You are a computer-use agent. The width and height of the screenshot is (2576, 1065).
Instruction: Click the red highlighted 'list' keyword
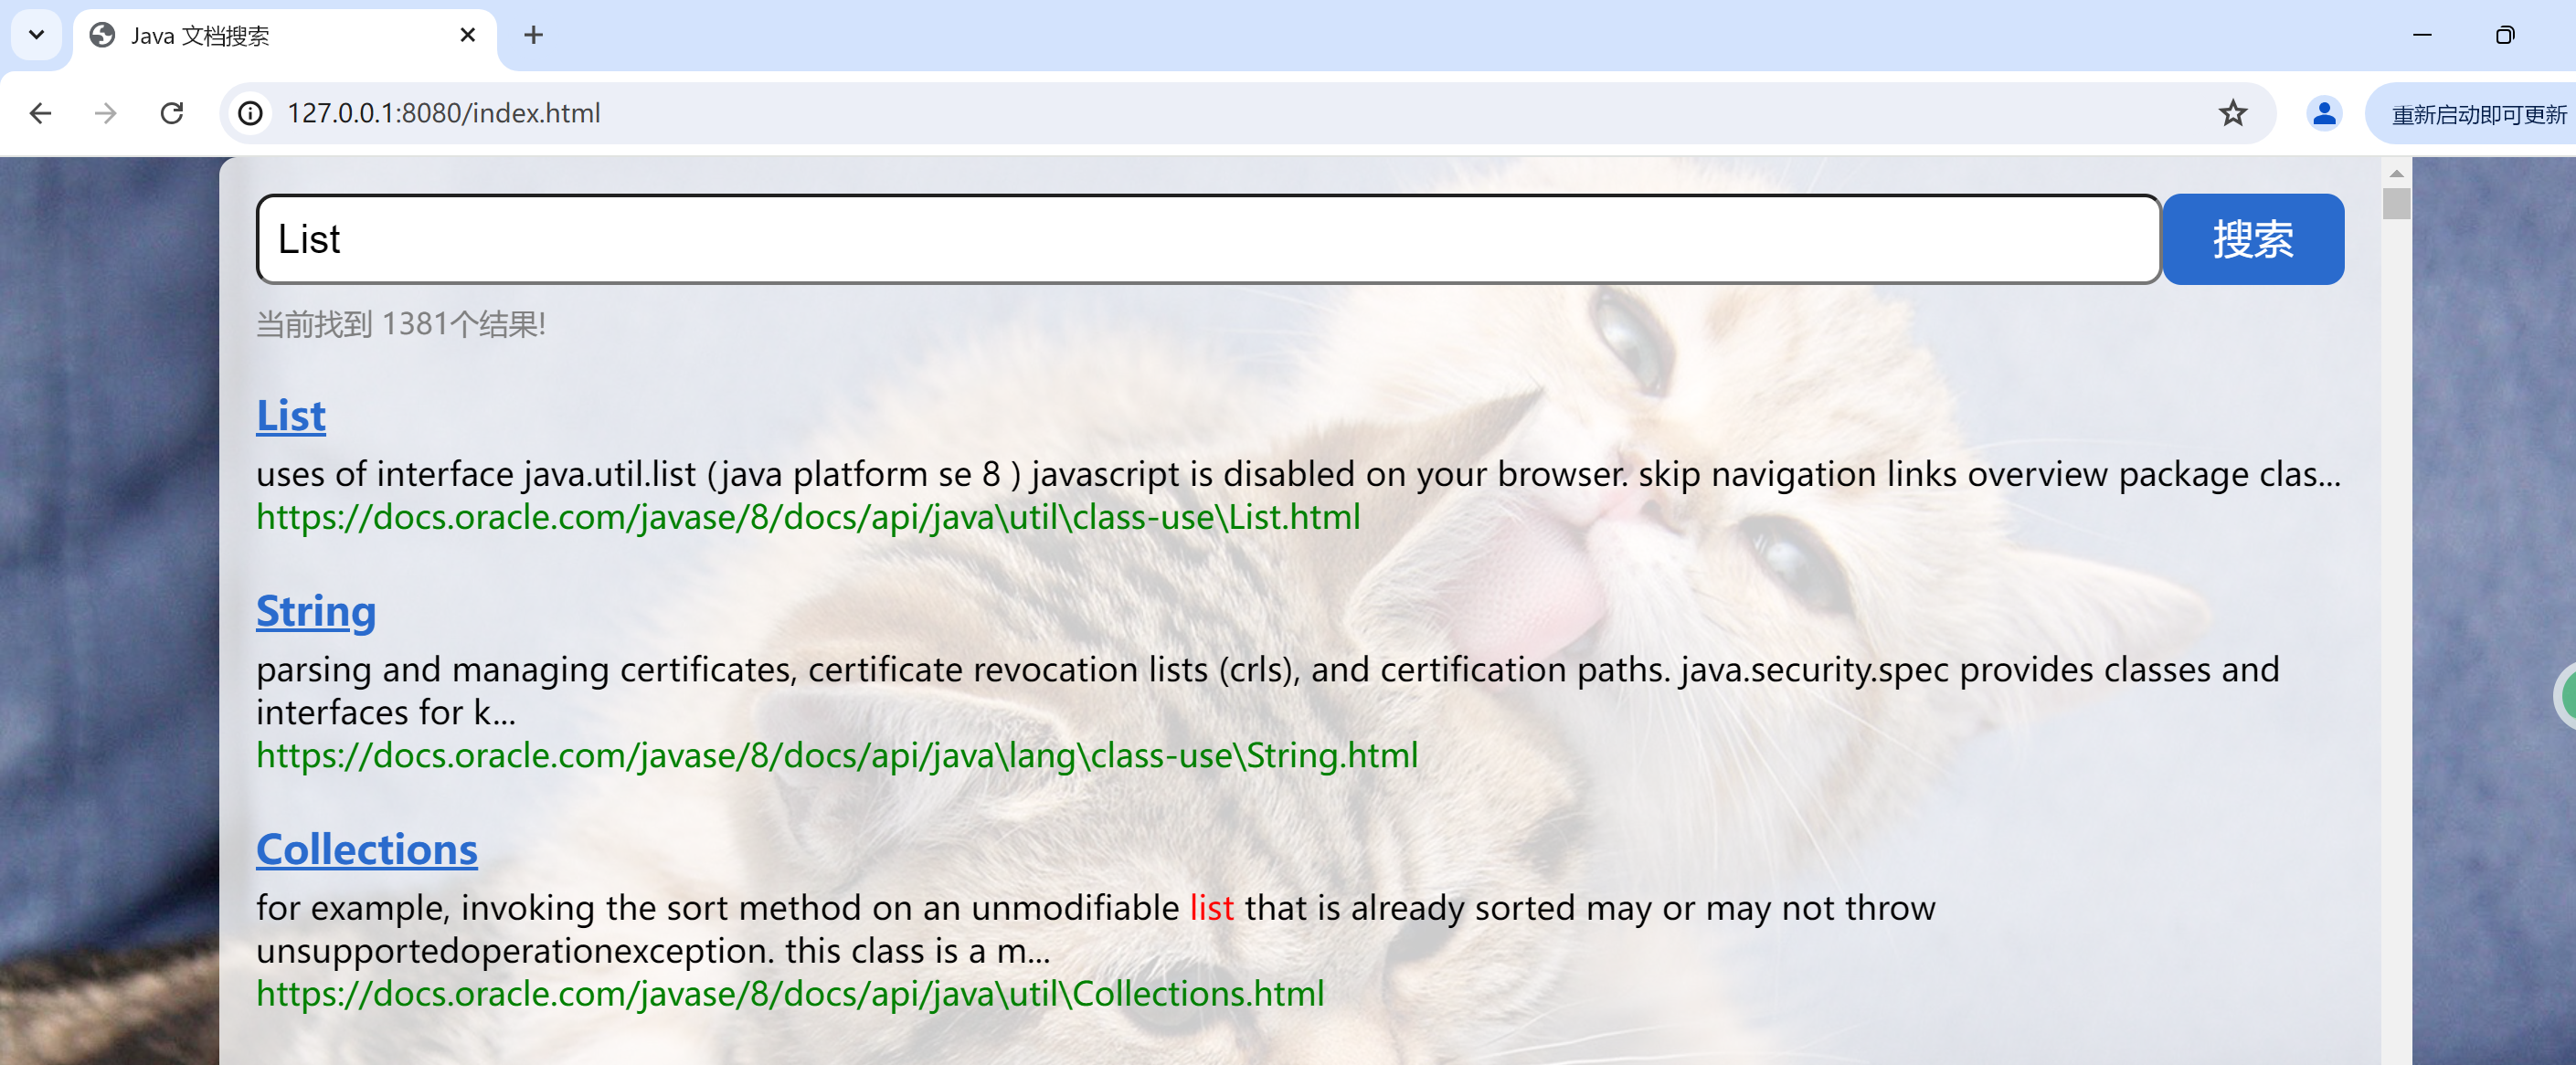1211,907
